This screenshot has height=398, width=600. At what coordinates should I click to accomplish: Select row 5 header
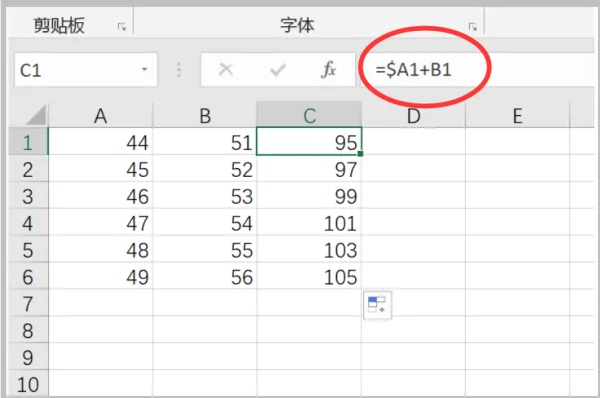coord(28,249)
